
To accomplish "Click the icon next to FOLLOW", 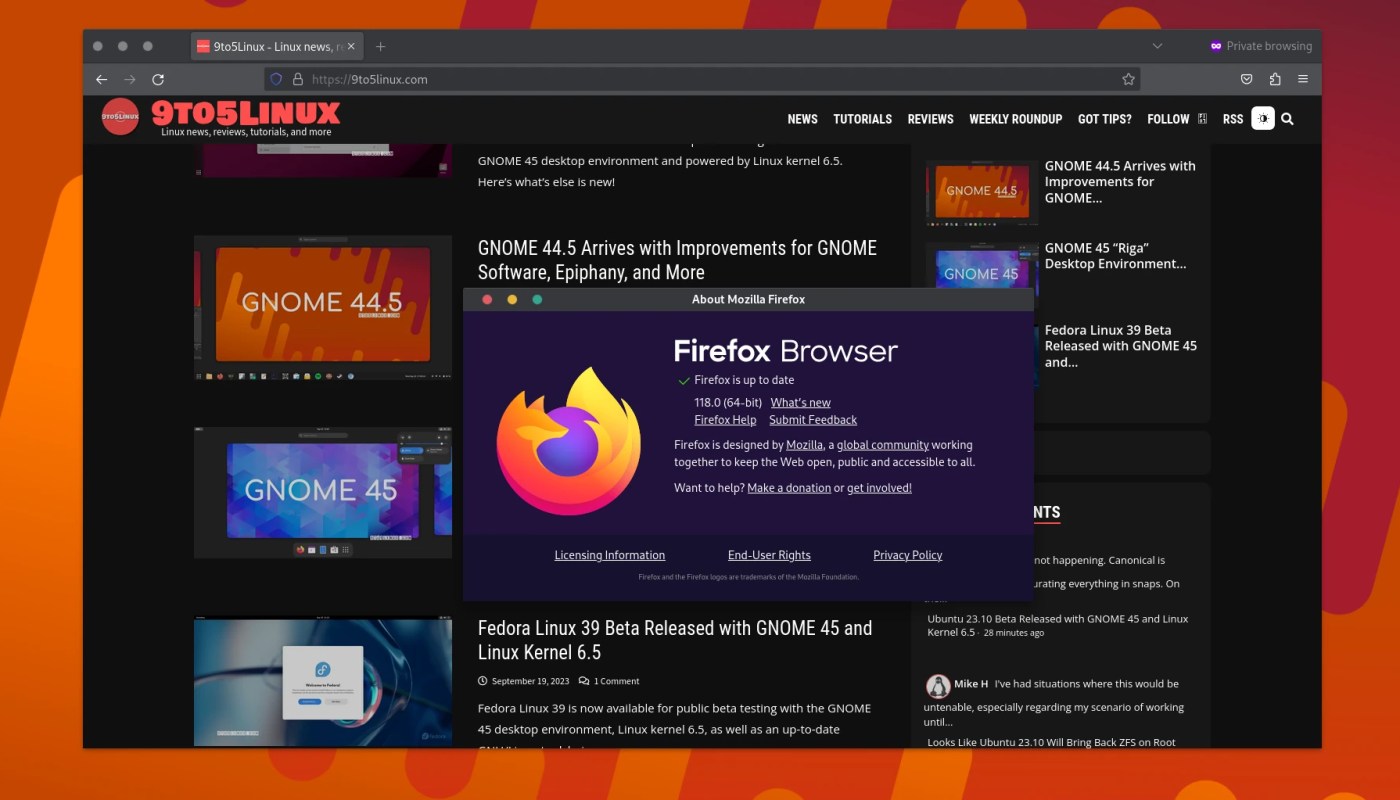I will coord(1202,119).
